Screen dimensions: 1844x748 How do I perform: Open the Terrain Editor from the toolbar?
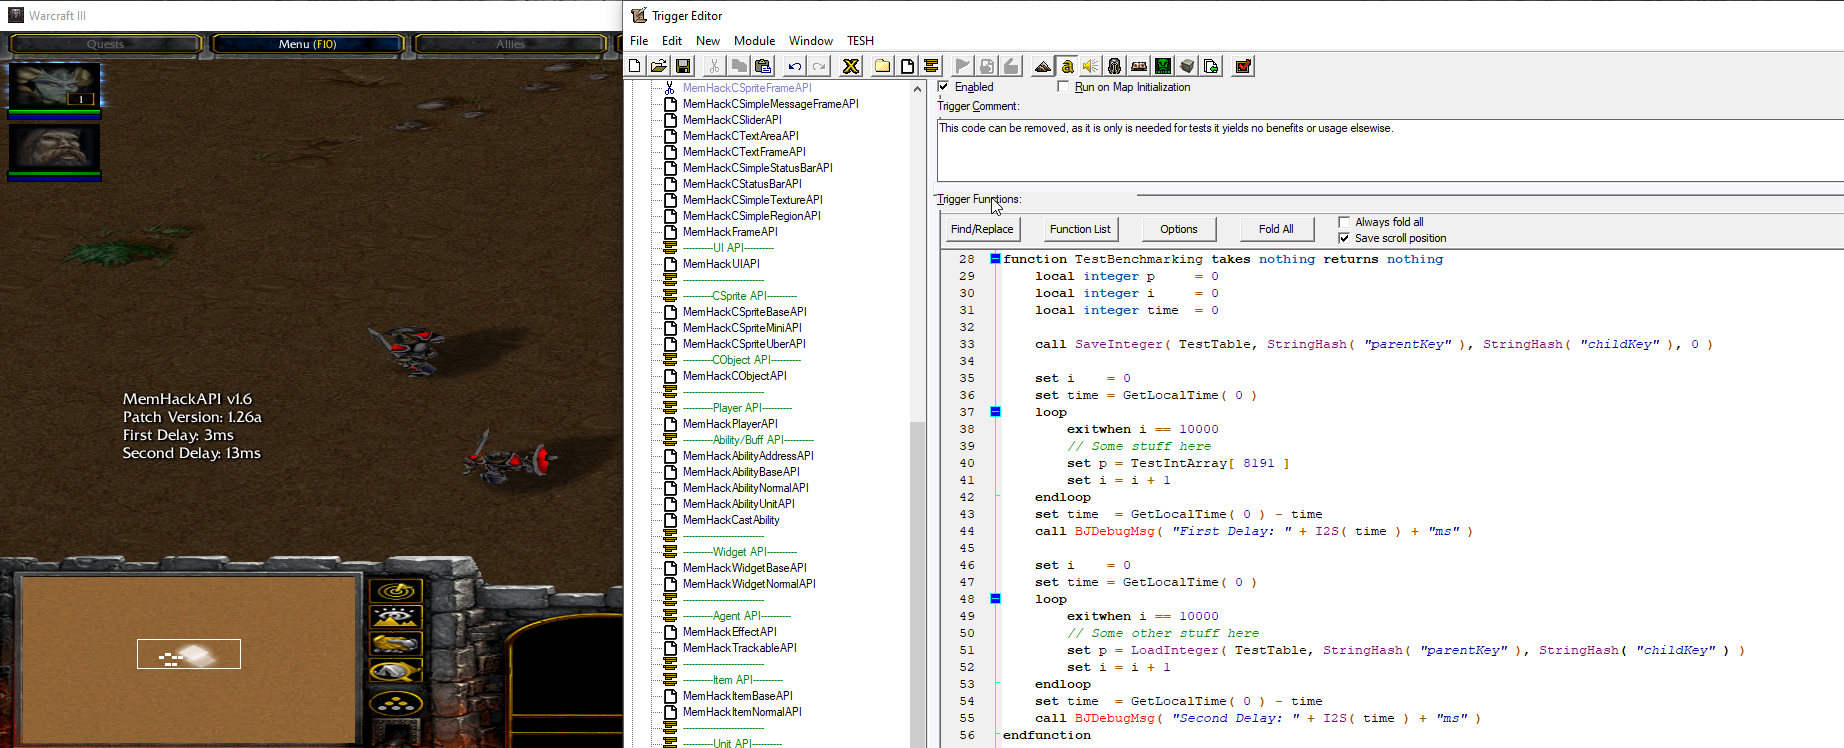coord(1042,66)
